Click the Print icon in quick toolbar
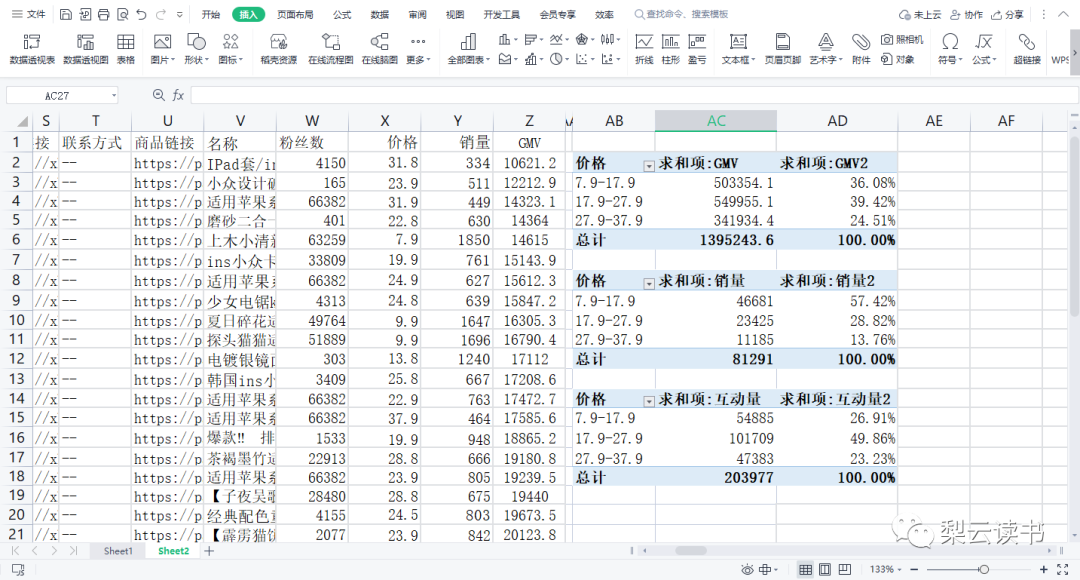The width and height of the screenshot is (1080, 580). tap(103, 14)
